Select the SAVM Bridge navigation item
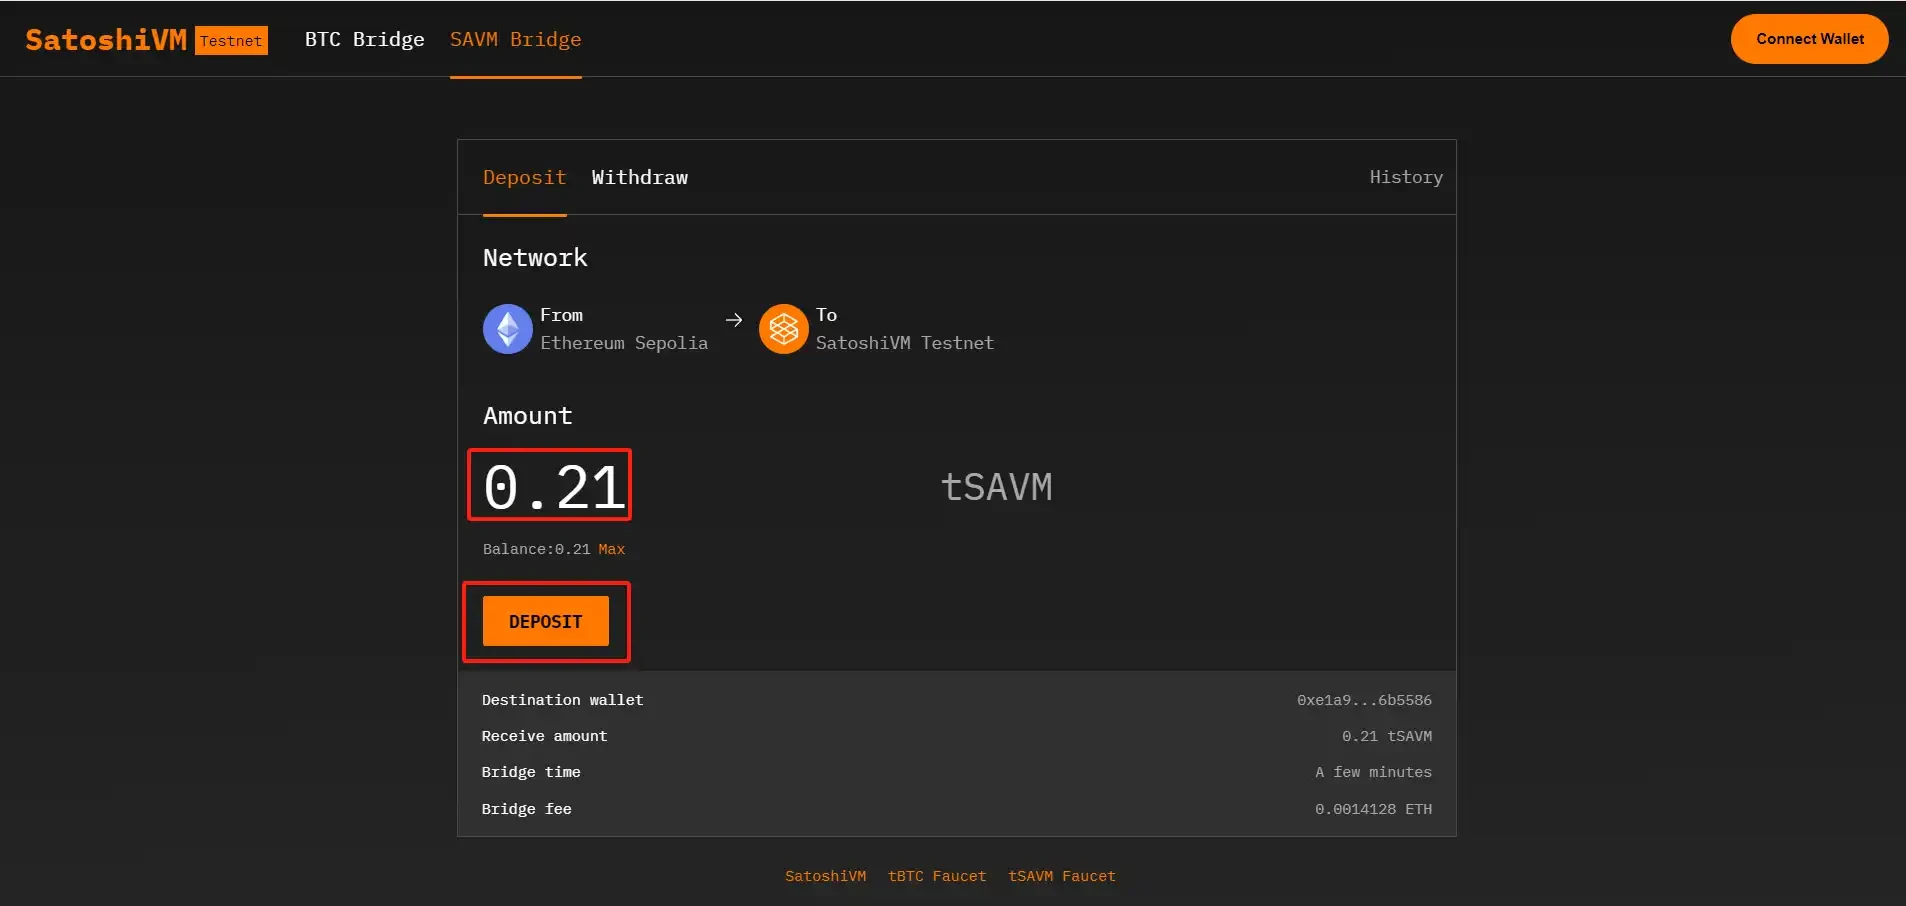The width and height of the screenshot is (1906, 906). (x=515, y=40)
